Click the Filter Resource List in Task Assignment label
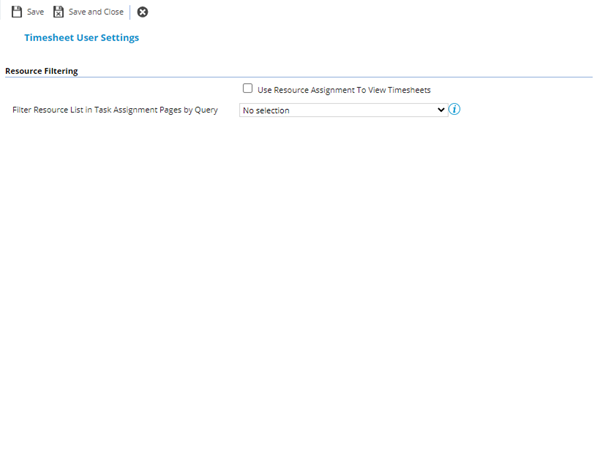This screenshot has width=600, height=449. [x=115, y=110]
